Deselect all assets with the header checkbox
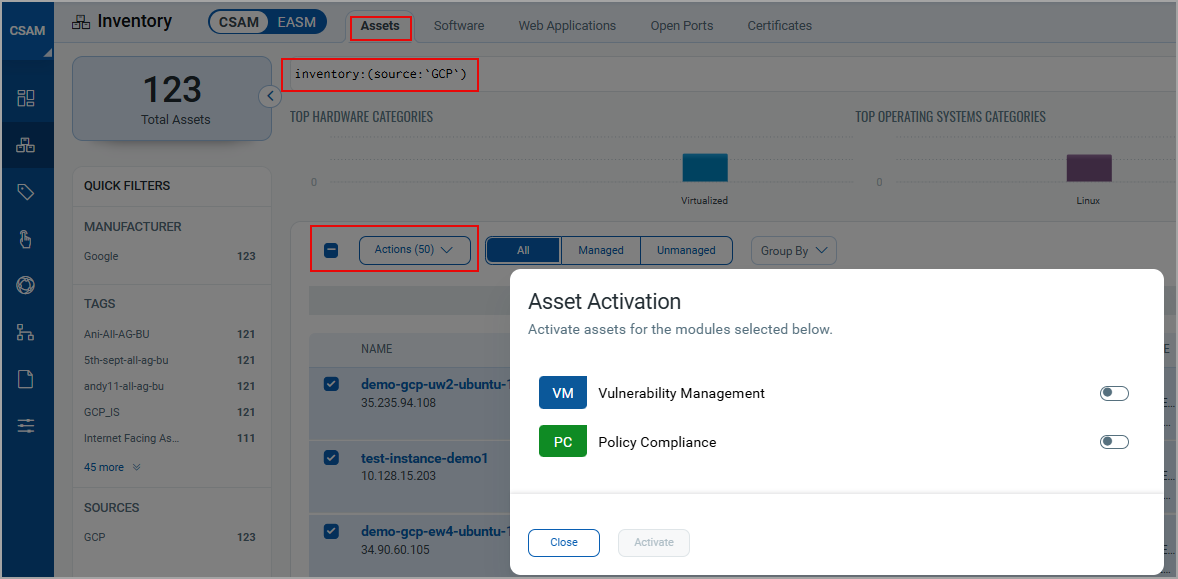This screenshot has width=1178, height=579. [x=331, y=250]
